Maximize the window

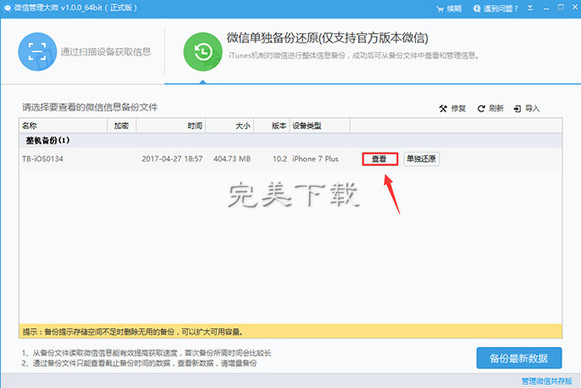tap(561, 7)
